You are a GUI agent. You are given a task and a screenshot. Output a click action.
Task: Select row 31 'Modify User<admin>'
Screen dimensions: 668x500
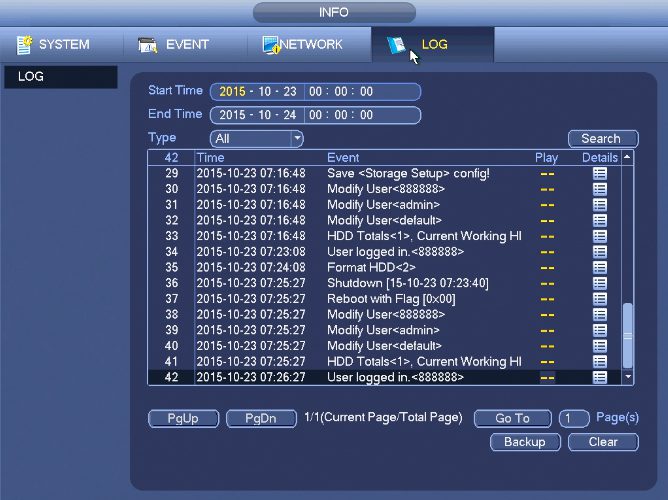(384, 205)
